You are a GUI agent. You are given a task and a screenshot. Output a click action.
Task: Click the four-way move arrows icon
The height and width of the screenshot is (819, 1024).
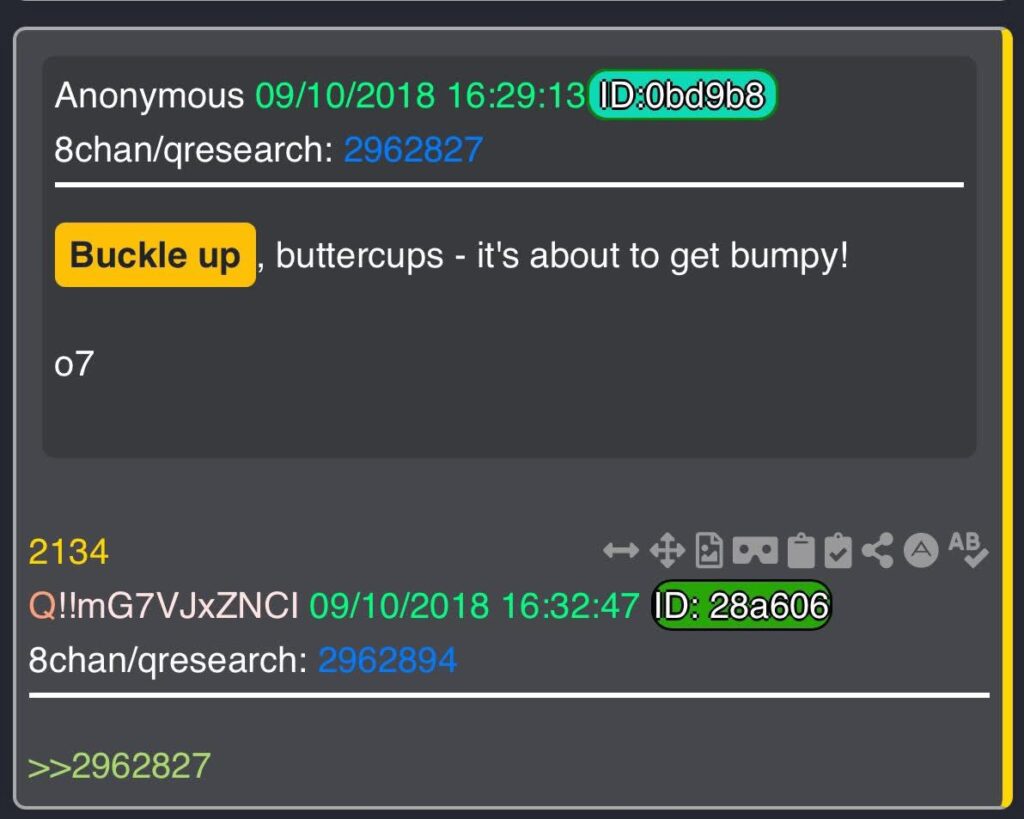667,551
